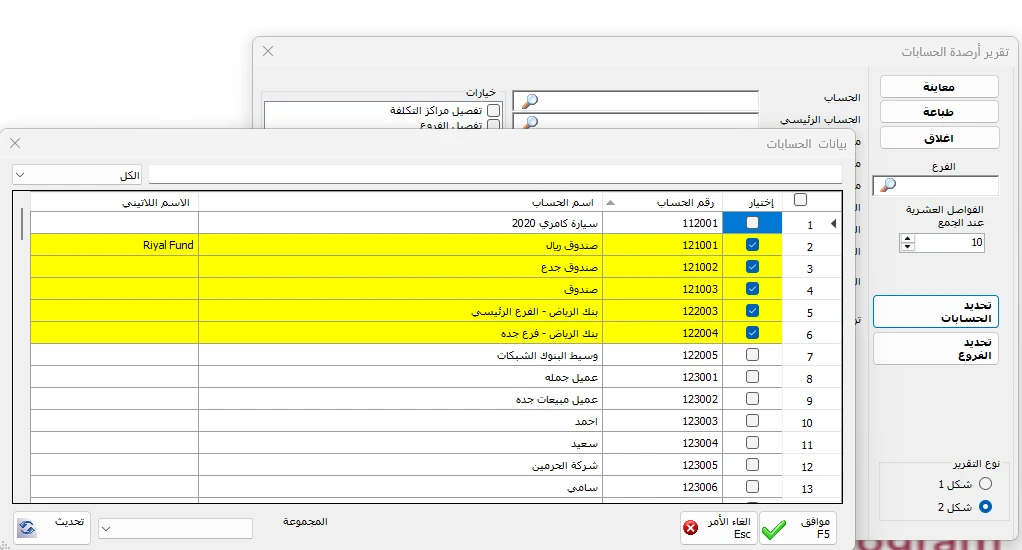Close the تقرير أرصدة الحسابات window

[x=268, y=51]
